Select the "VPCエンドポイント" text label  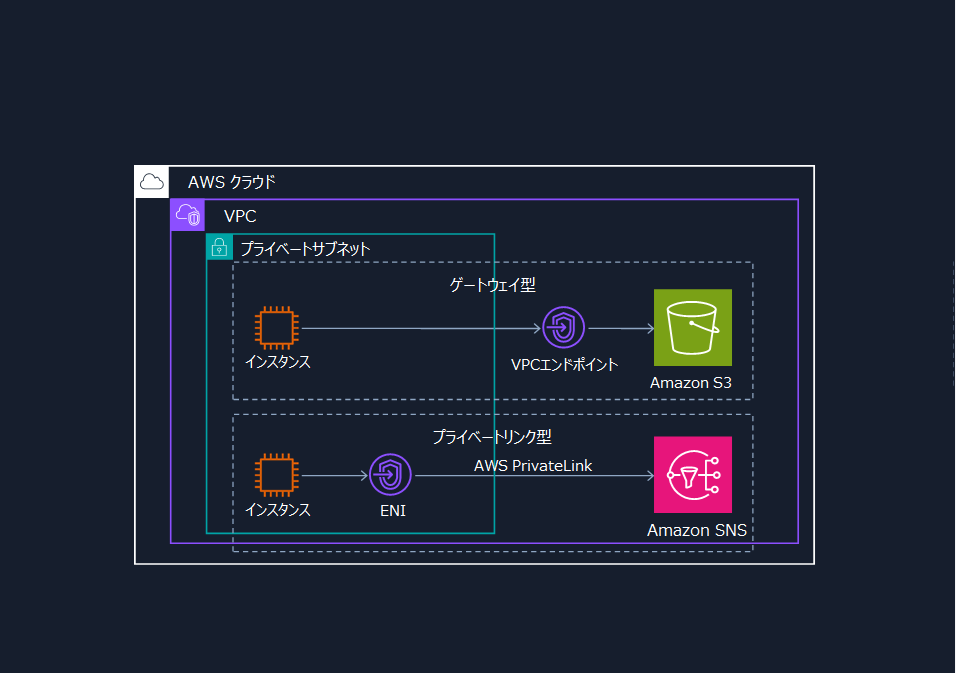564,364
